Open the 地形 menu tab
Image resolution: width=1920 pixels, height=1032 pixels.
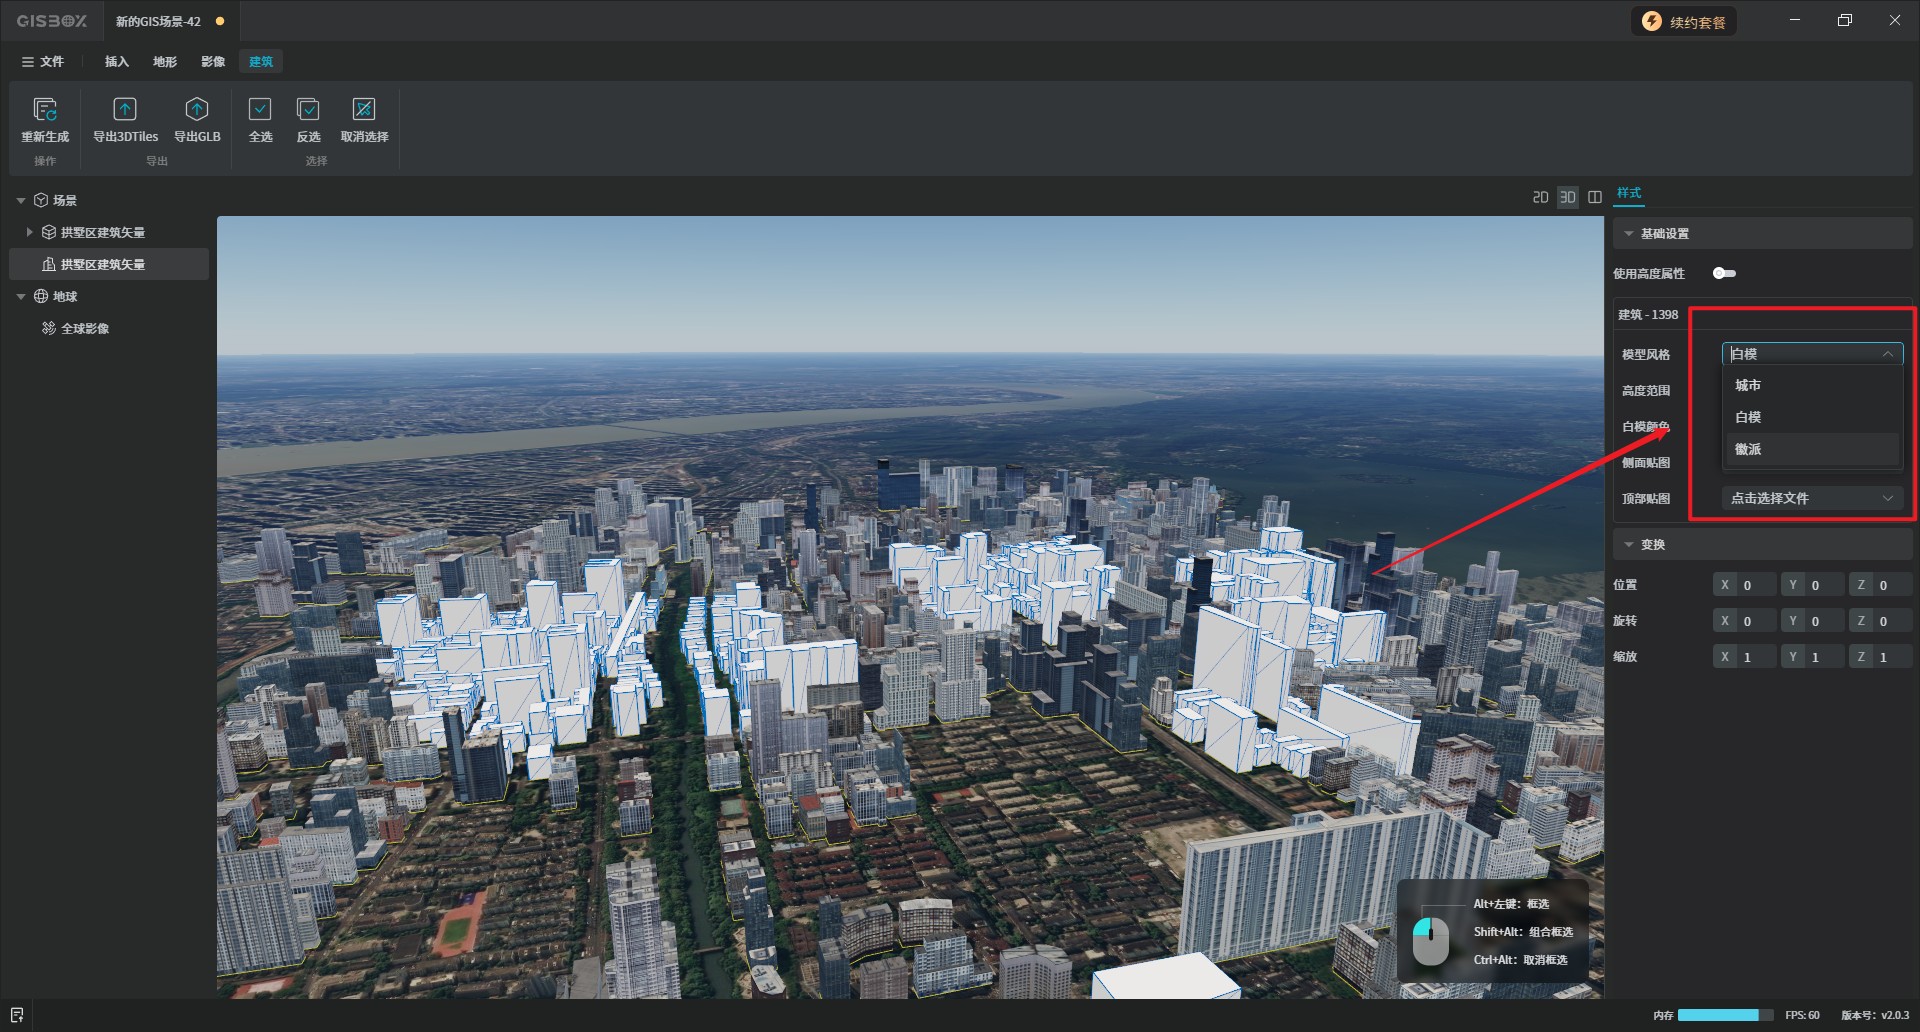165,62
